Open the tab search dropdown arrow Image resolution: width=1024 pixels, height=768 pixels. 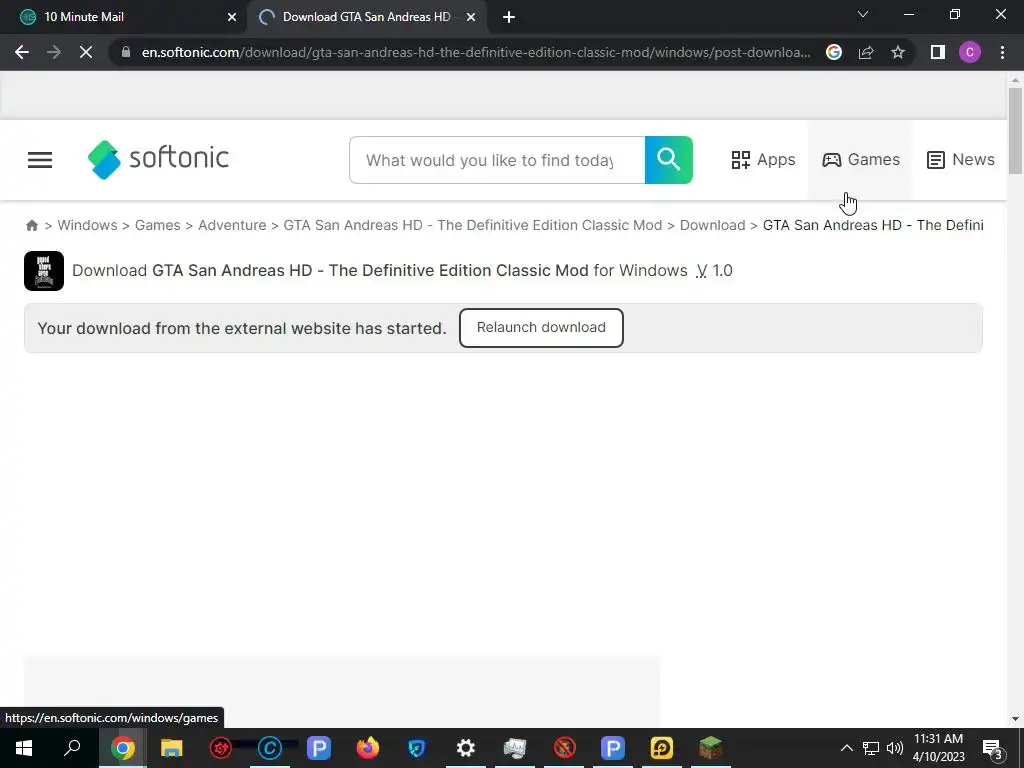pos(863,14)
